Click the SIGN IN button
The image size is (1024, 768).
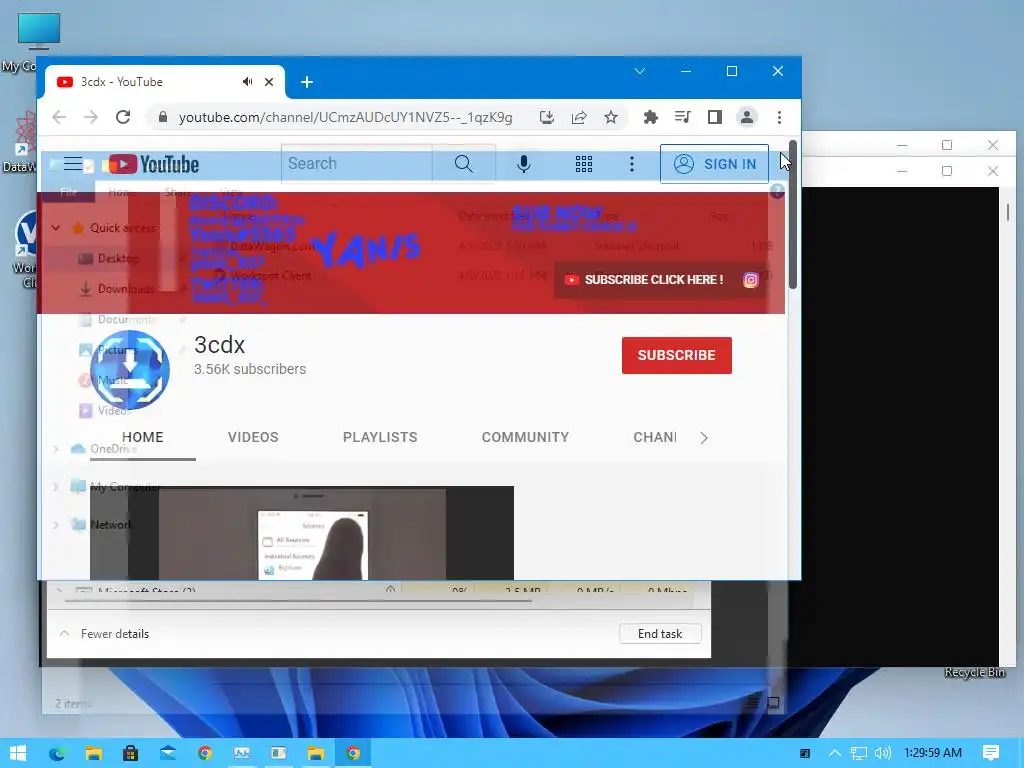coord(714,164)
